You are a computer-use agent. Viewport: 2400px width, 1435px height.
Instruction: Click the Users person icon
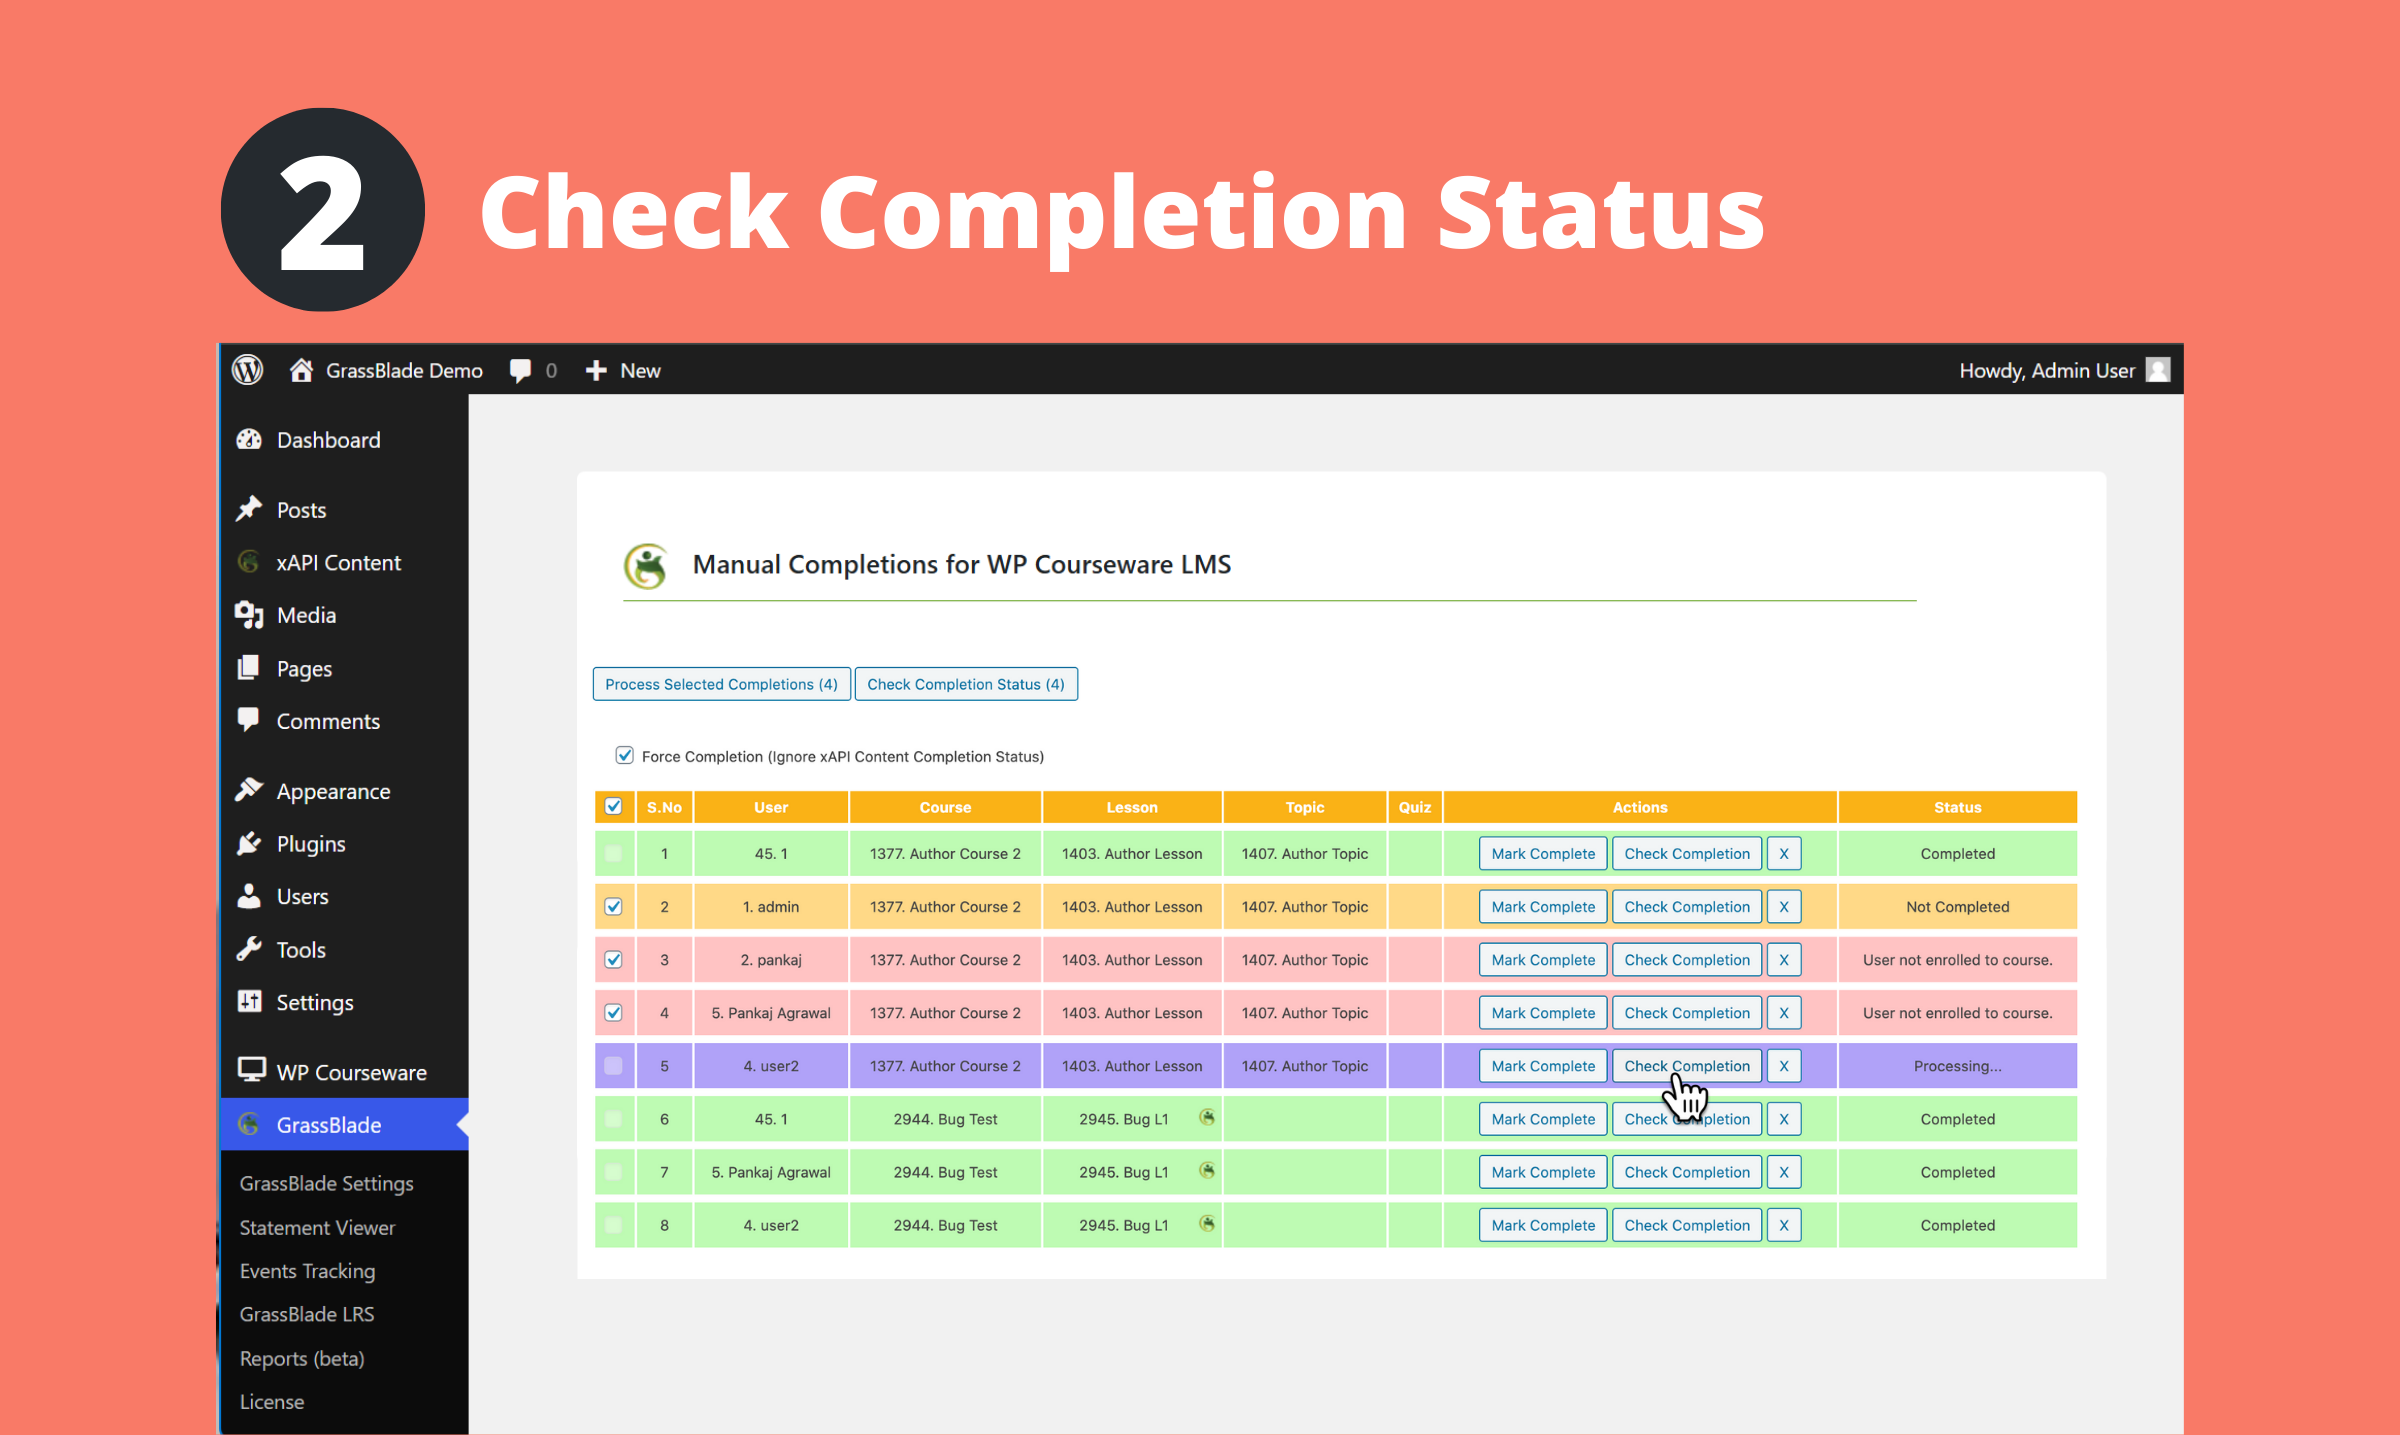[249, 896]
